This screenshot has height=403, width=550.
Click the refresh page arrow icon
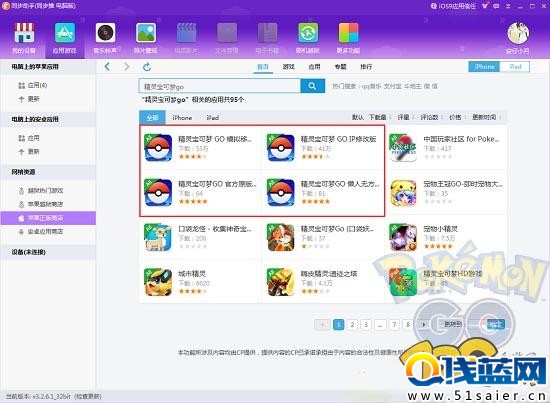pos(147,66)
